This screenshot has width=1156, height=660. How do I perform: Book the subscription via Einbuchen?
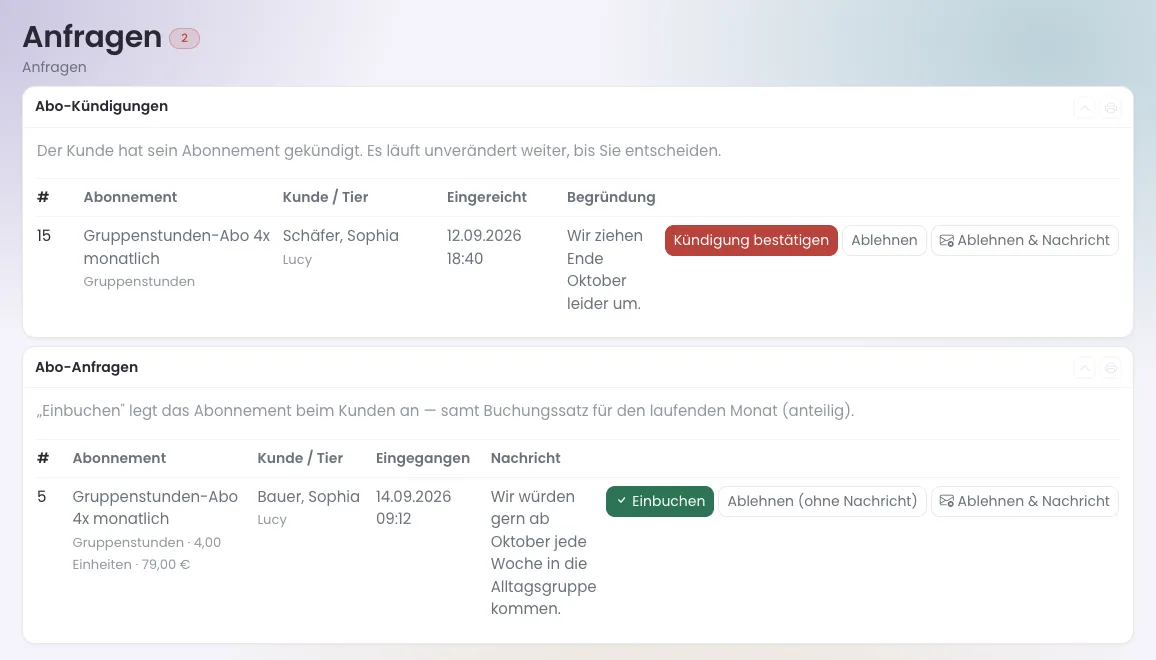660,501
